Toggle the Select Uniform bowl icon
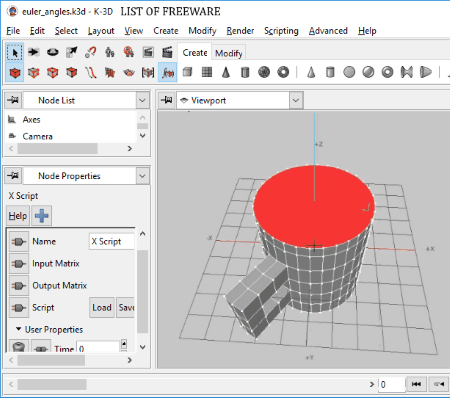The image size is (450, 398). click(x=129, y=72)
